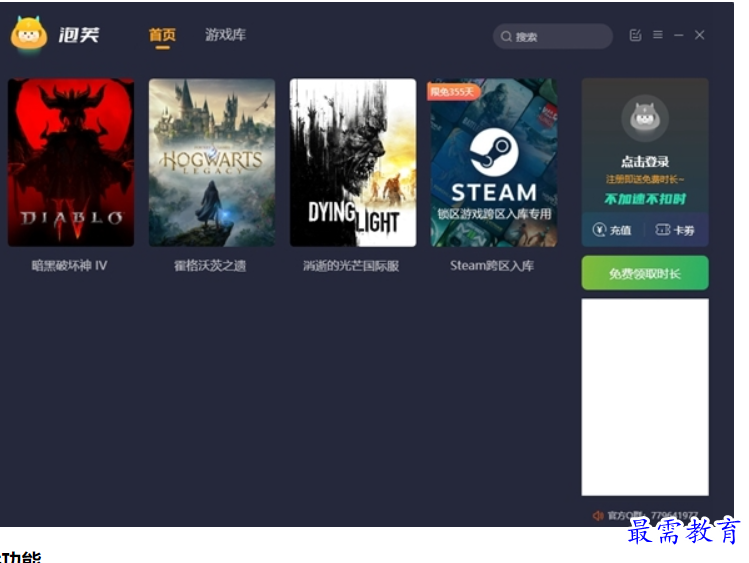Screen dimensions: 749x563
Task: Open the Steam cross-region cover card
Action: pos(494,162)
